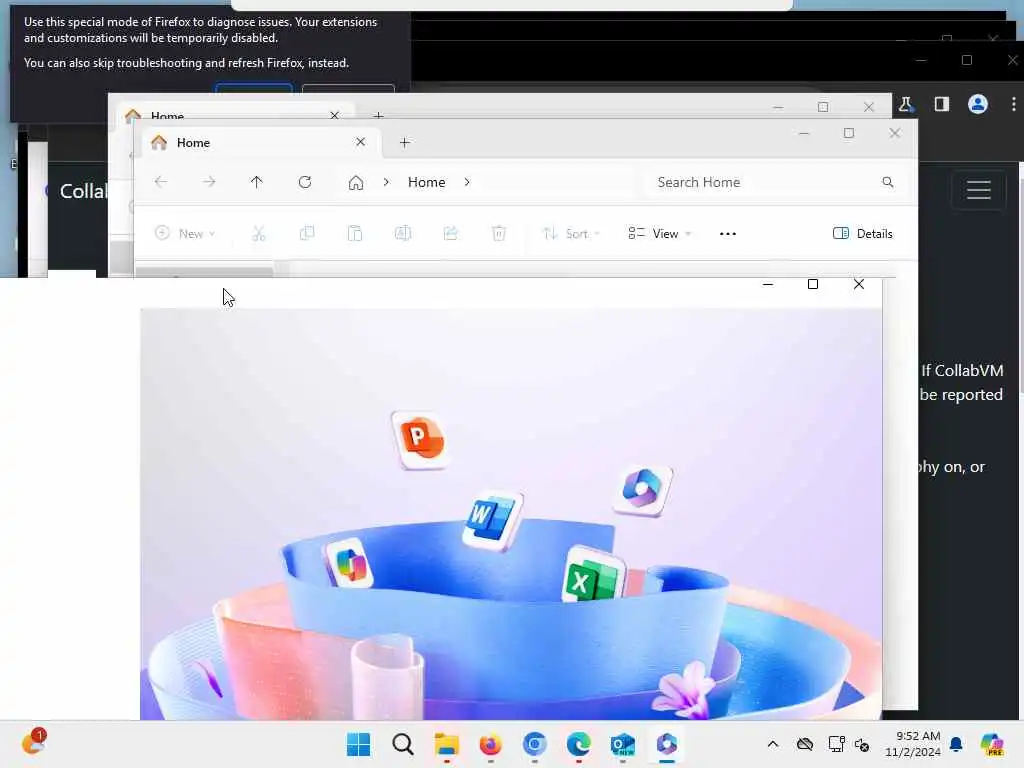Close the Home tab in front Explorer

coord(360,142)
